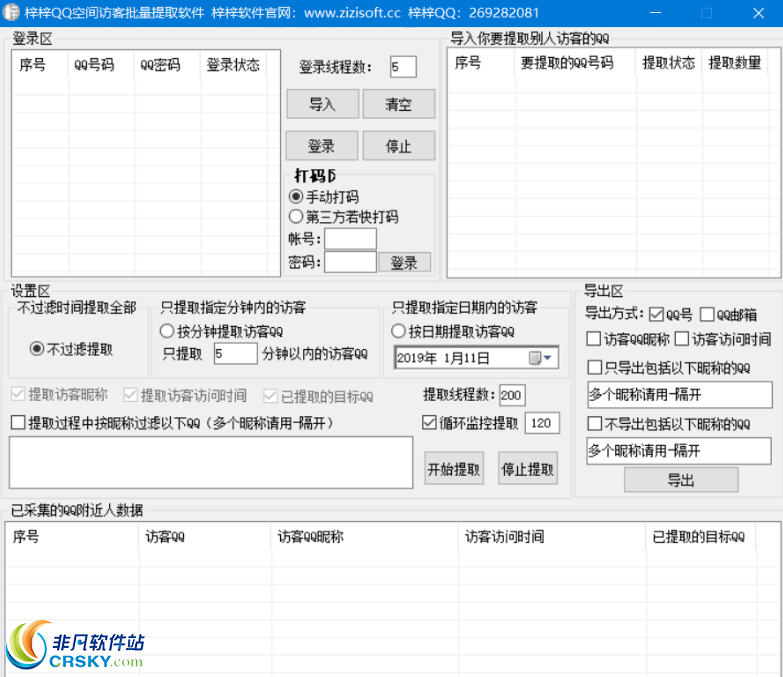
Task: Click the 登录 button beside 停止
Action: click(x=322, y=146)
